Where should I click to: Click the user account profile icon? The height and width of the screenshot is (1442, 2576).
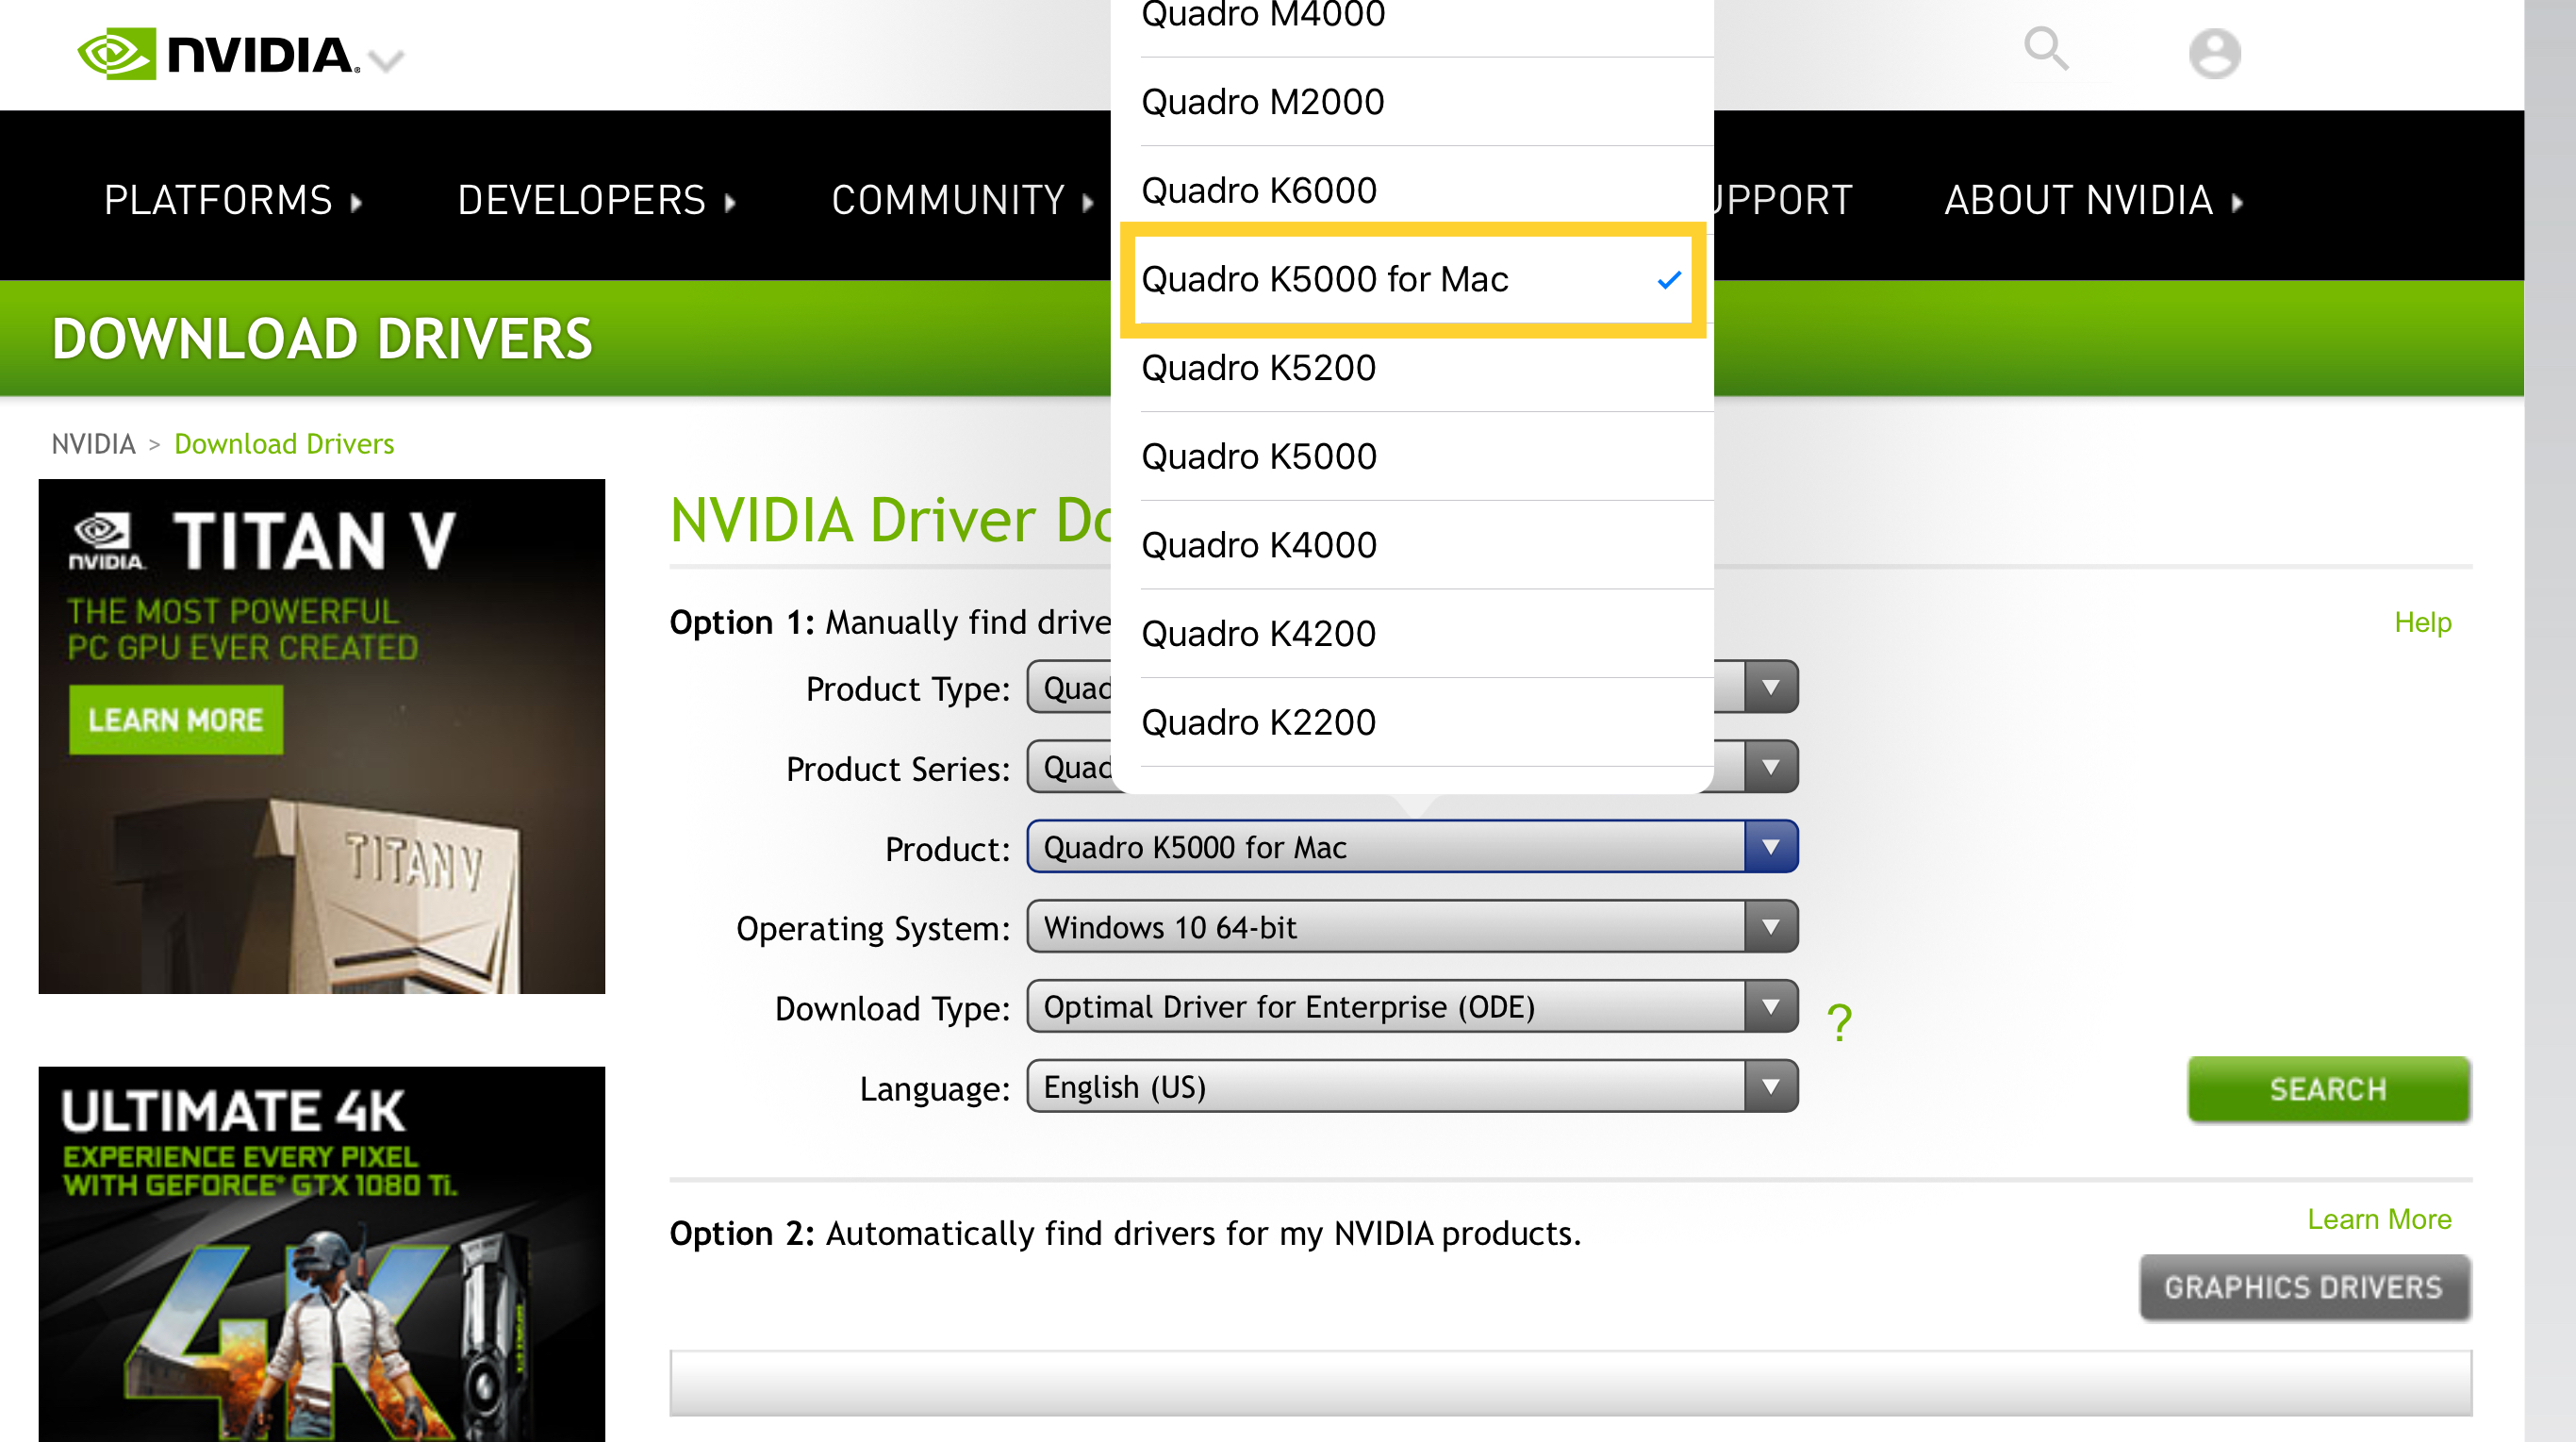click(x=2213, y=53)
